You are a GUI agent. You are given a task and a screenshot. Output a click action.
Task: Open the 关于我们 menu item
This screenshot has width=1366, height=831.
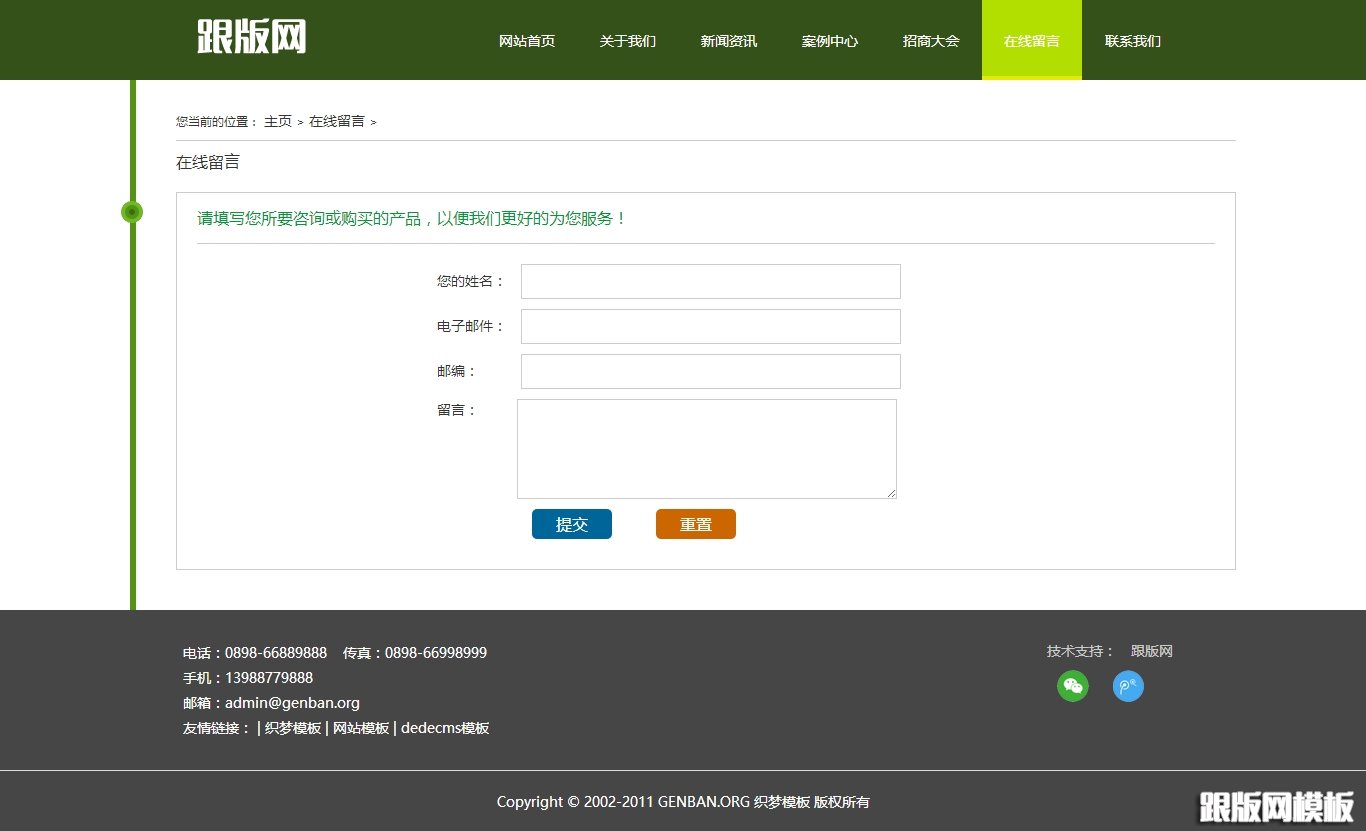point(628,41)
